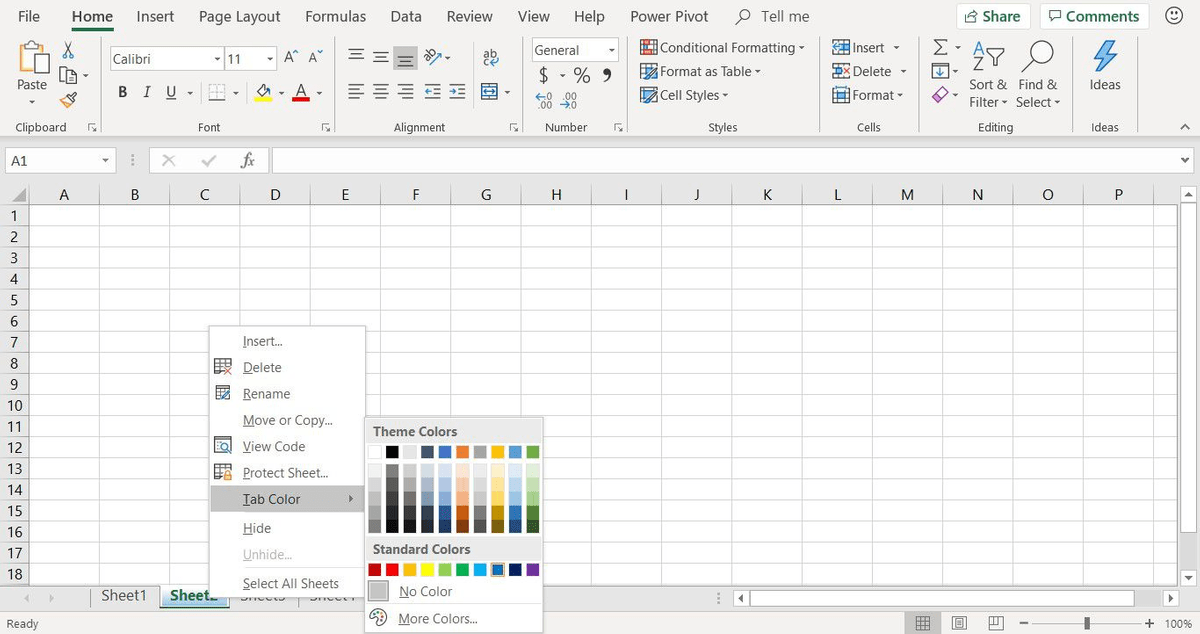Enable Wrap Text
The width and height of the screenshot is (1200, 634).
click(490, 58)
